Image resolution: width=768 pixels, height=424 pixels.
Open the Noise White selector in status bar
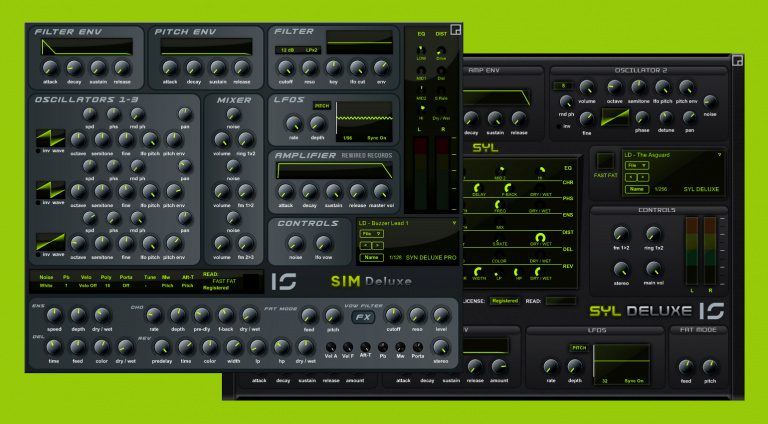[x=46, y=285]
